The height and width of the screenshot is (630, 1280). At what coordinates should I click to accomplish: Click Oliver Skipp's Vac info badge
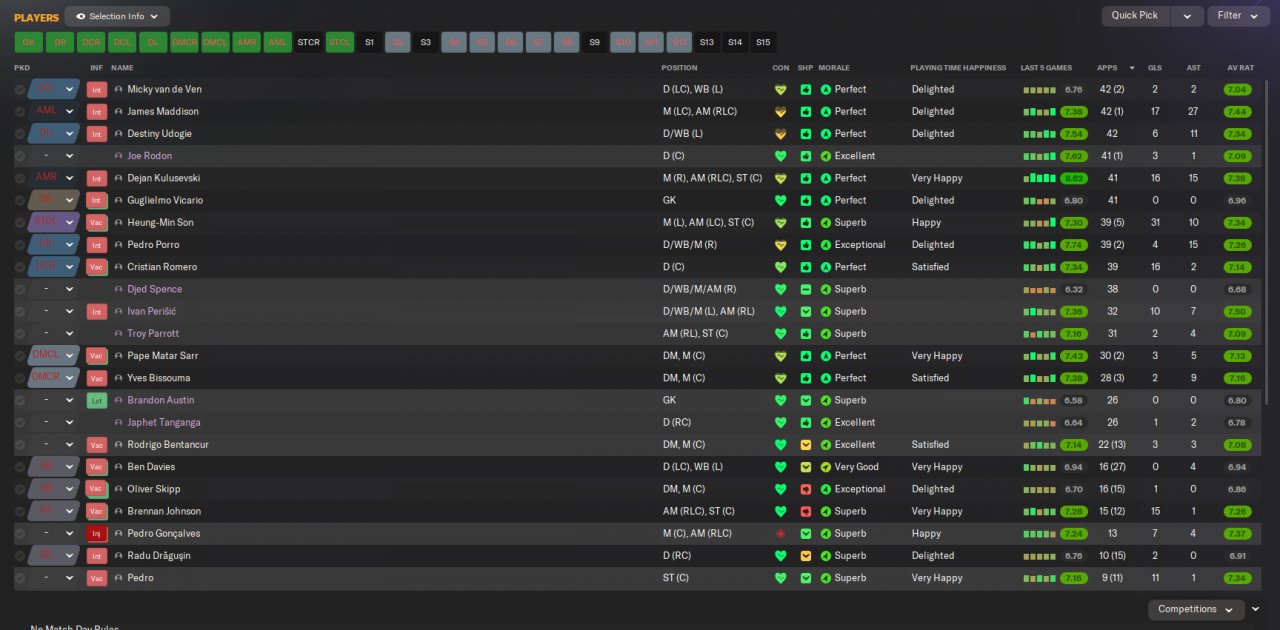97,490
